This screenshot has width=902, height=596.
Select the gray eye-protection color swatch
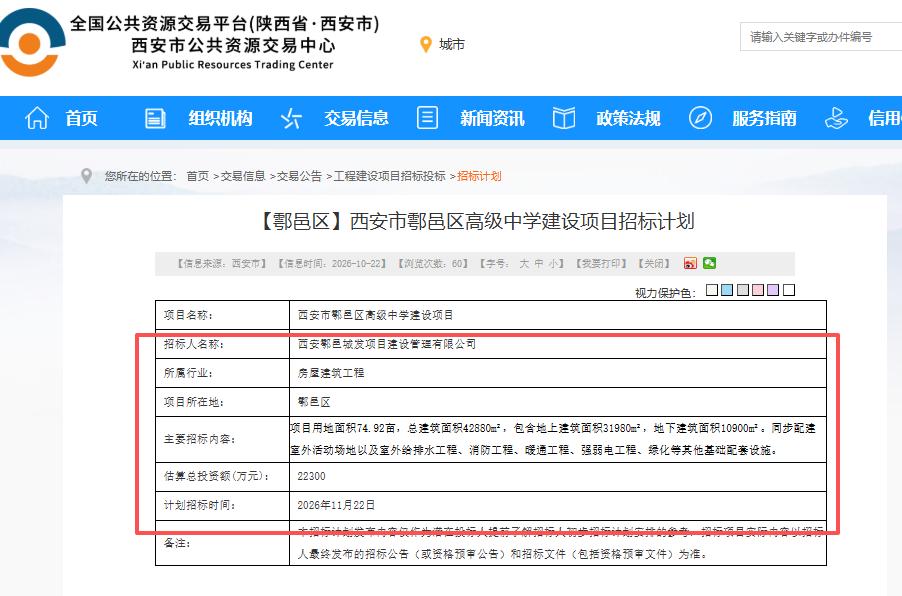[x=743, y=290]
